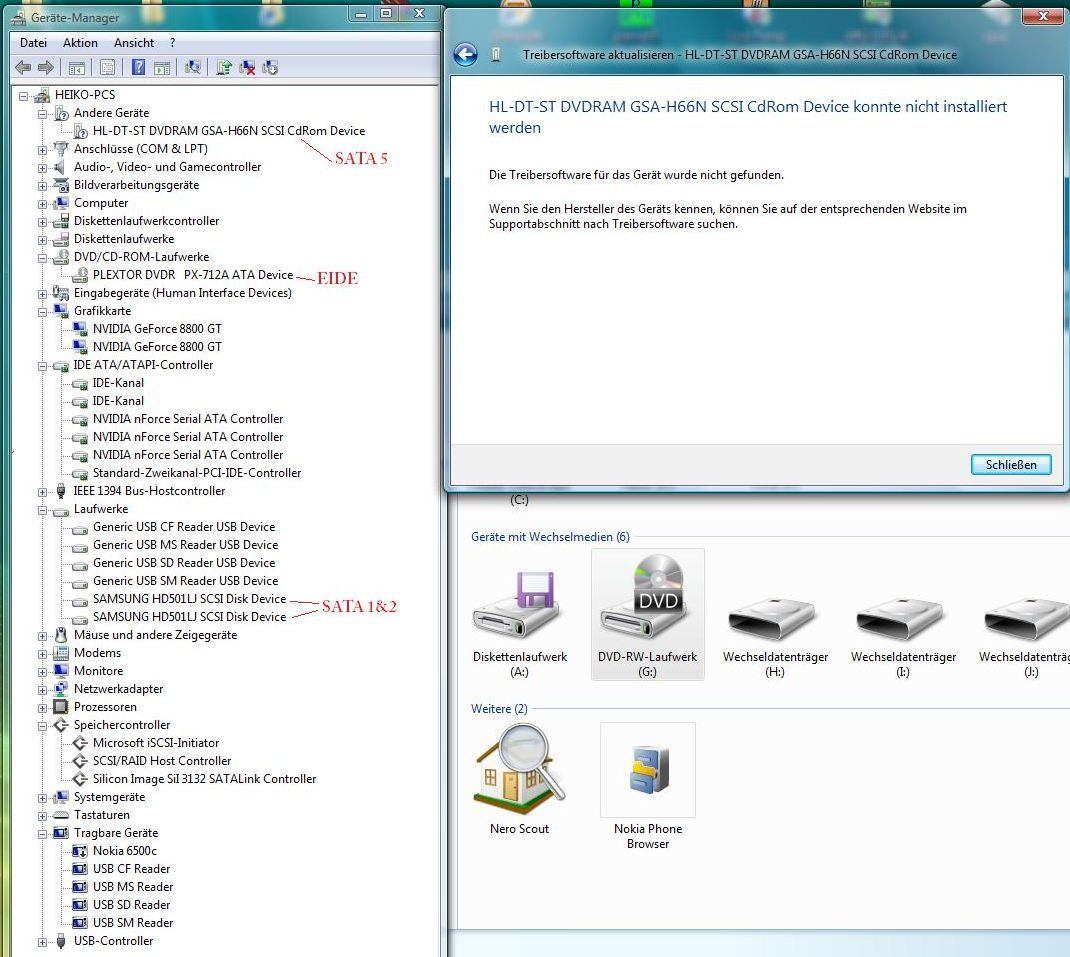Select SCSI/RAID Host Controller
This screenshot has height=957, width=1070.
coord(162,761)
